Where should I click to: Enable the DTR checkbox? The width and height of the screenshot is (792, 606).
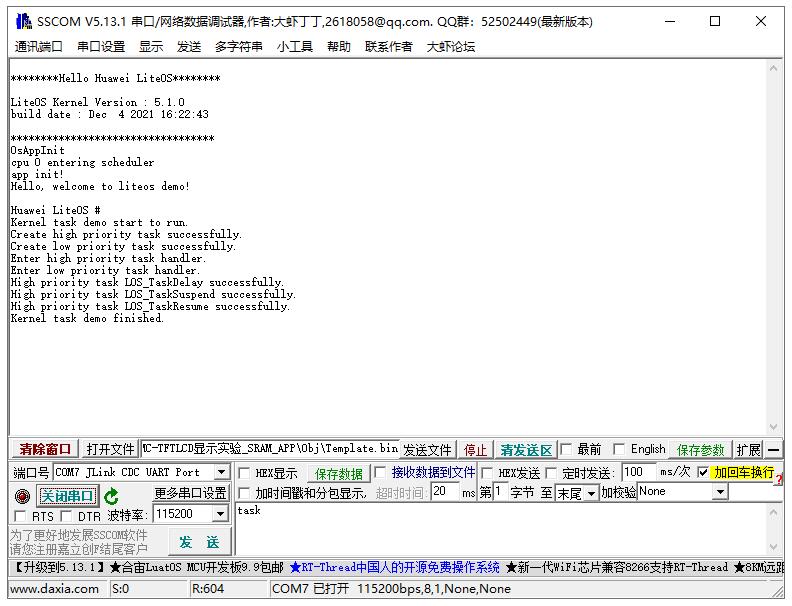click(x=66, y=516)
